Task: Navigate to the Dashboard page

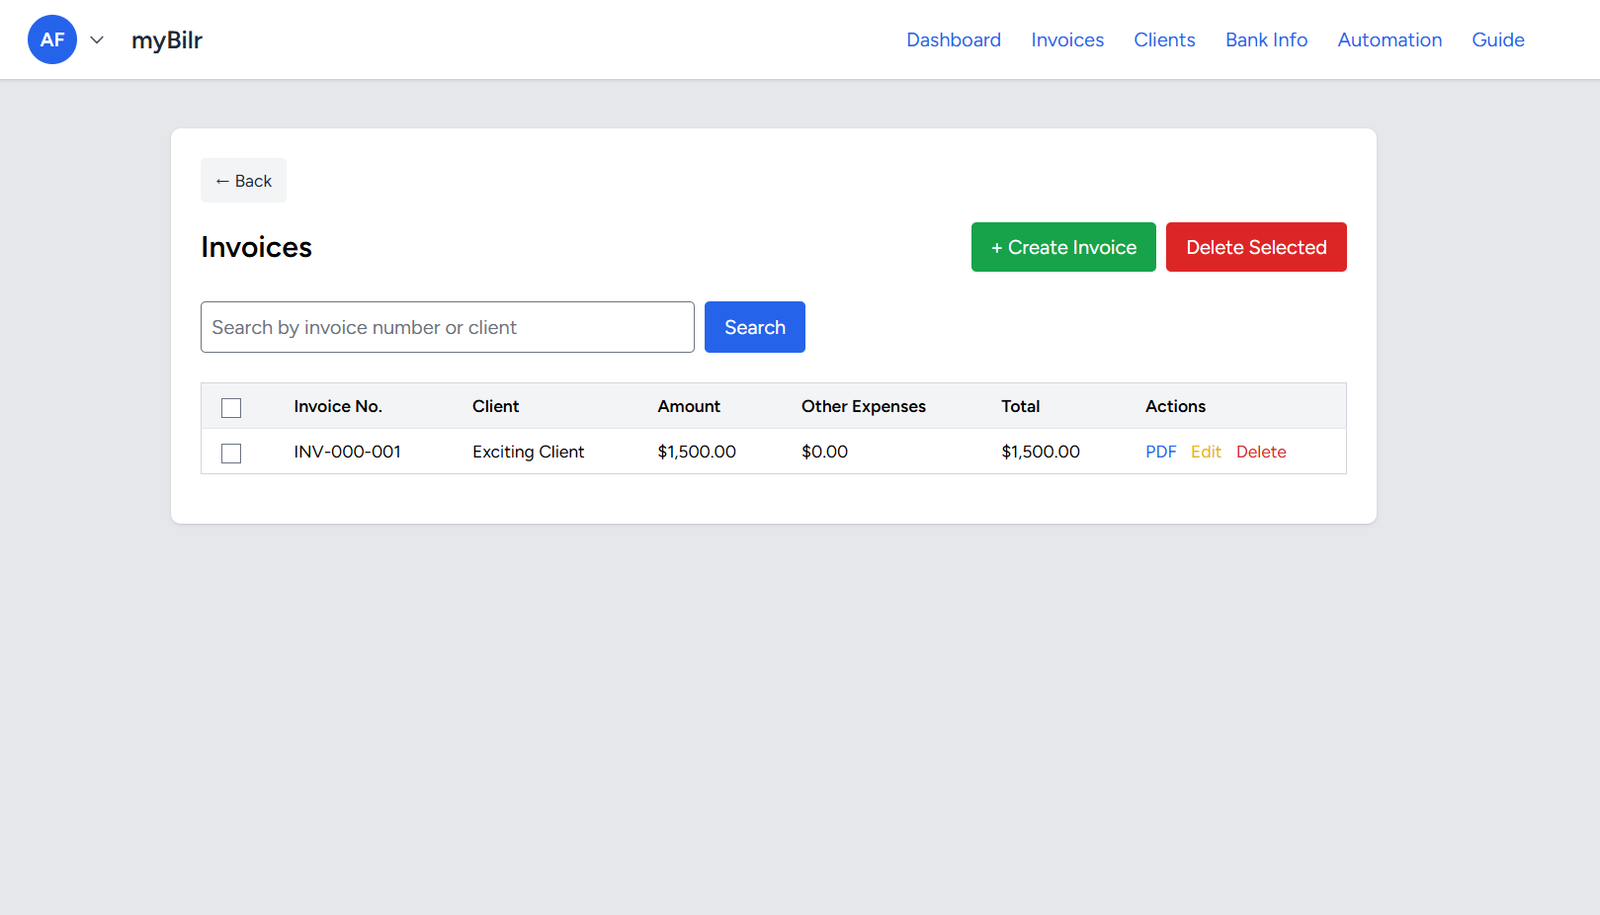Action: [953, 39]
